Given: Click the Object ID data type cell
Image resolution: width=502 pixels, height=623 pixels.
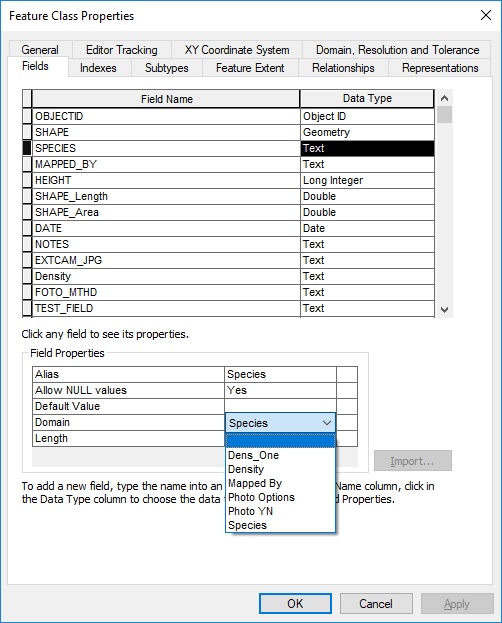Looking at the screenshot, I should pos(367,116).
